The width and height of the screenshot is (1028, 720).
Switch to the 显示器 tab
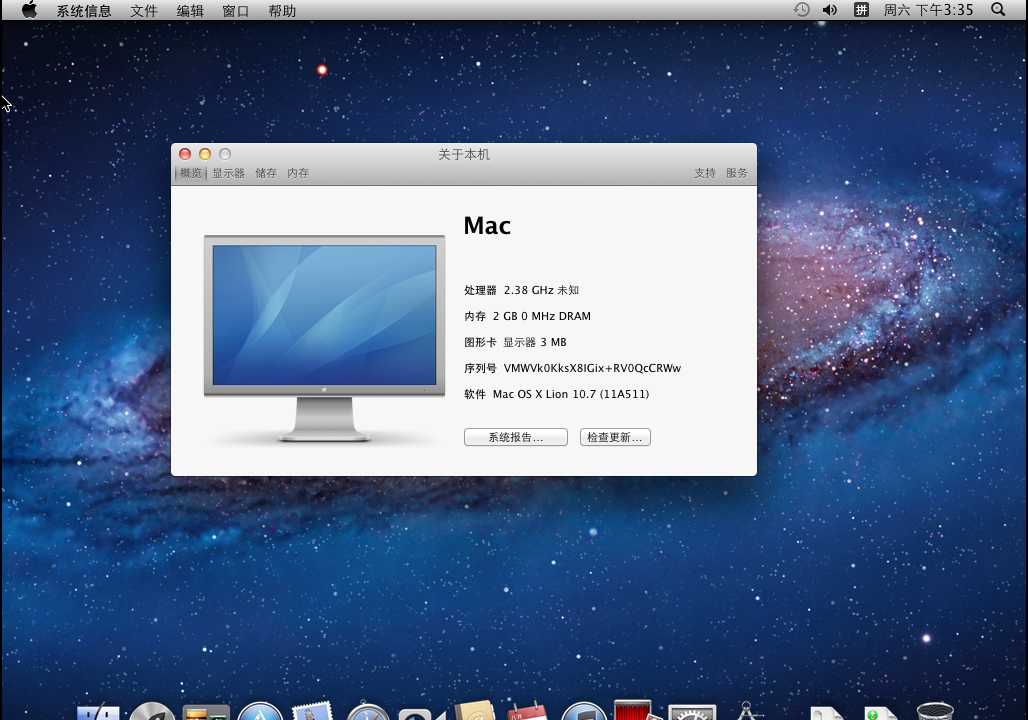[x=228, y=173]
